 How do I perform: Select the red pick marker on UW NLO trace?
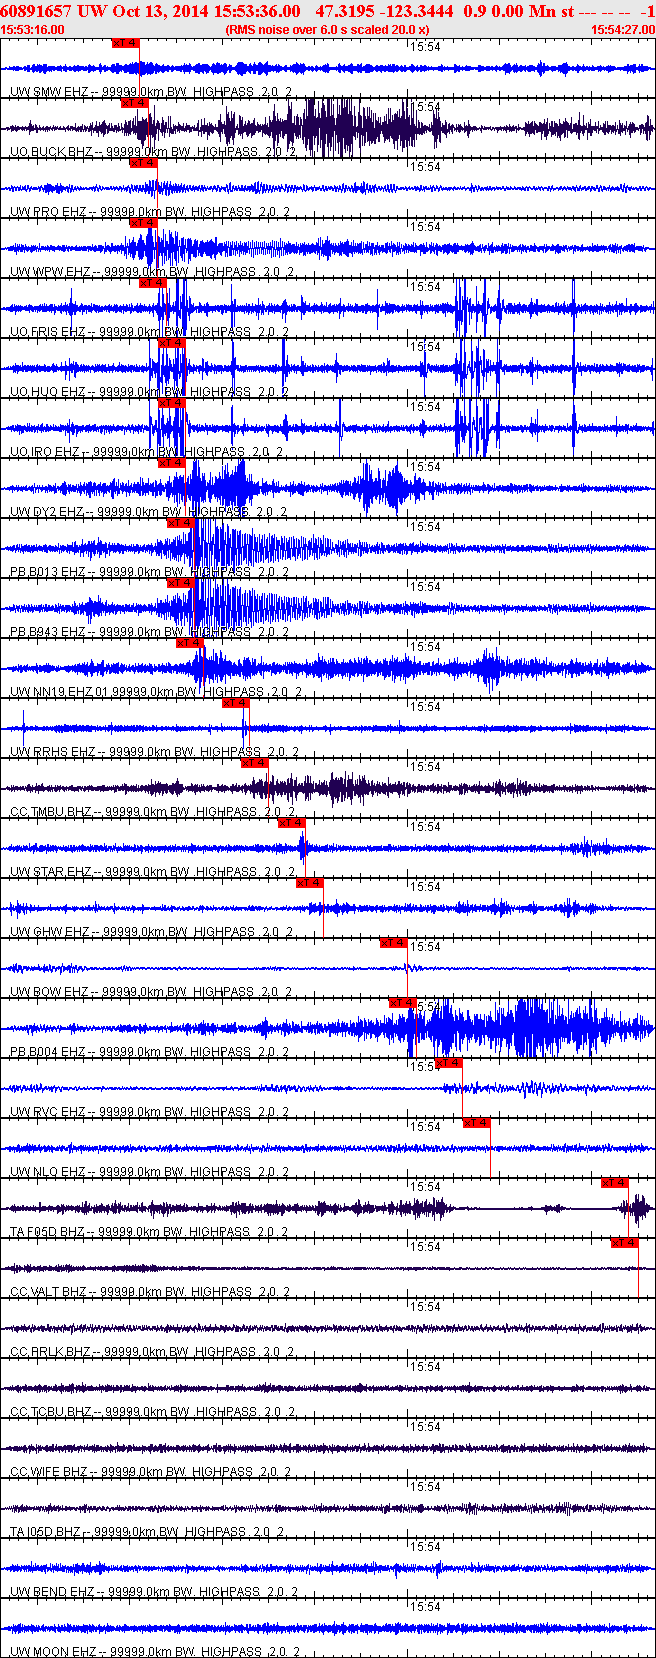click(476, 1123)
